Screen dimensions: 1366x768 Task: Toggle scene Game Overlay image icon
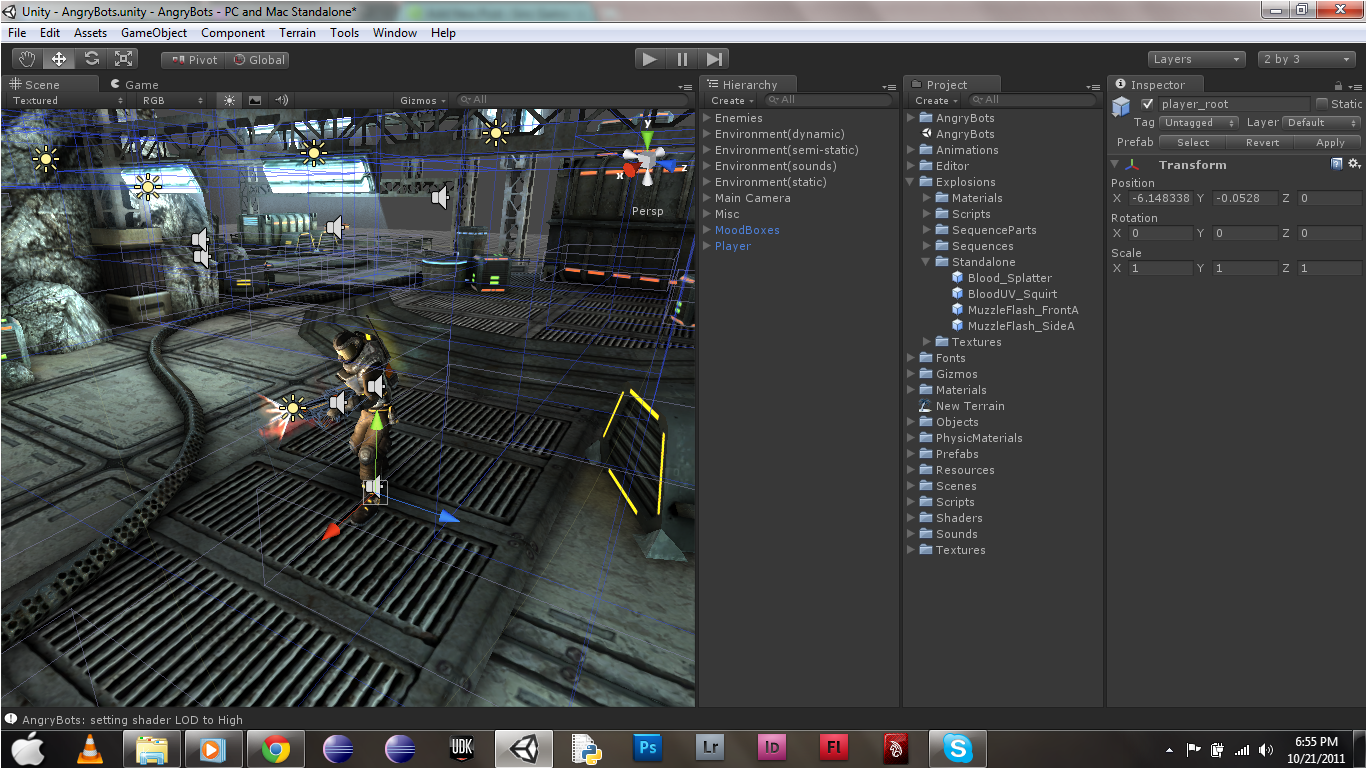(x=255, y=100)
